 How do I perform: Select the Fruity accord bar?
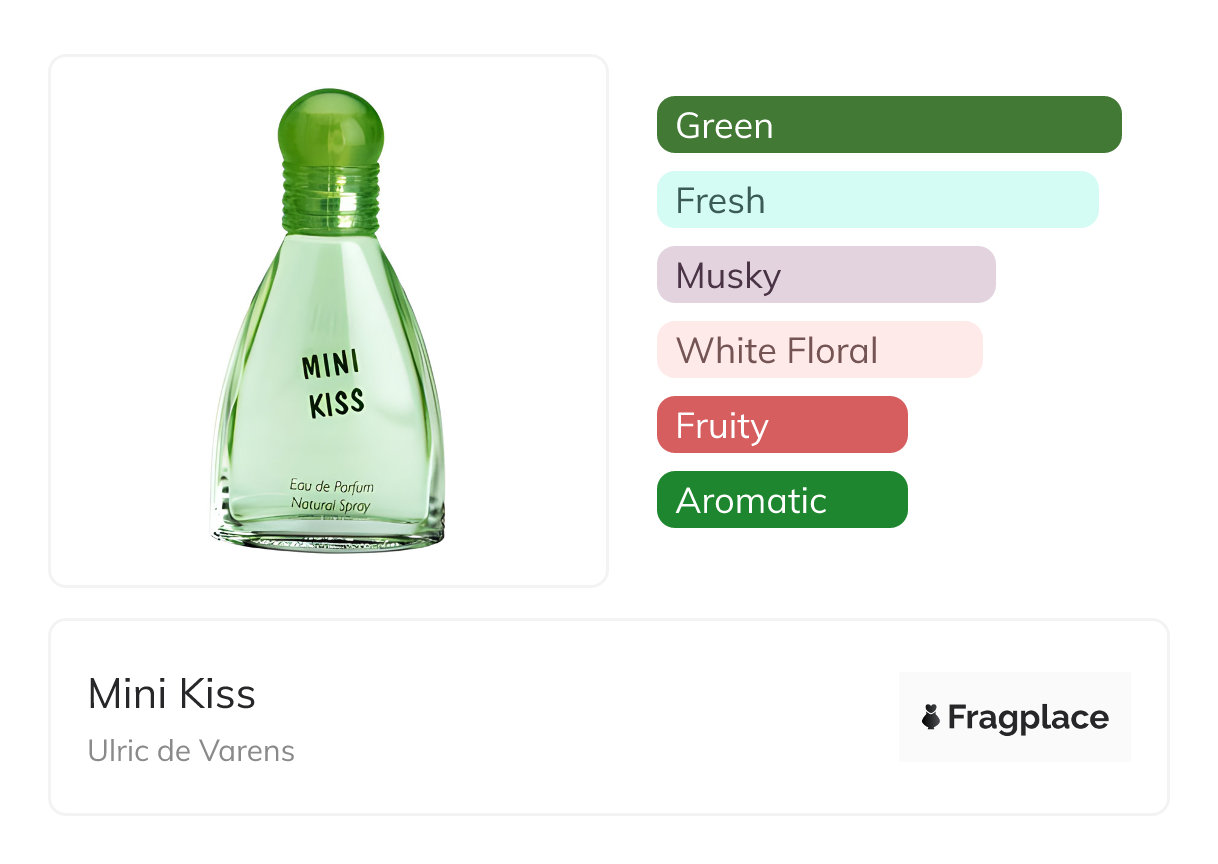pos(782,425)
